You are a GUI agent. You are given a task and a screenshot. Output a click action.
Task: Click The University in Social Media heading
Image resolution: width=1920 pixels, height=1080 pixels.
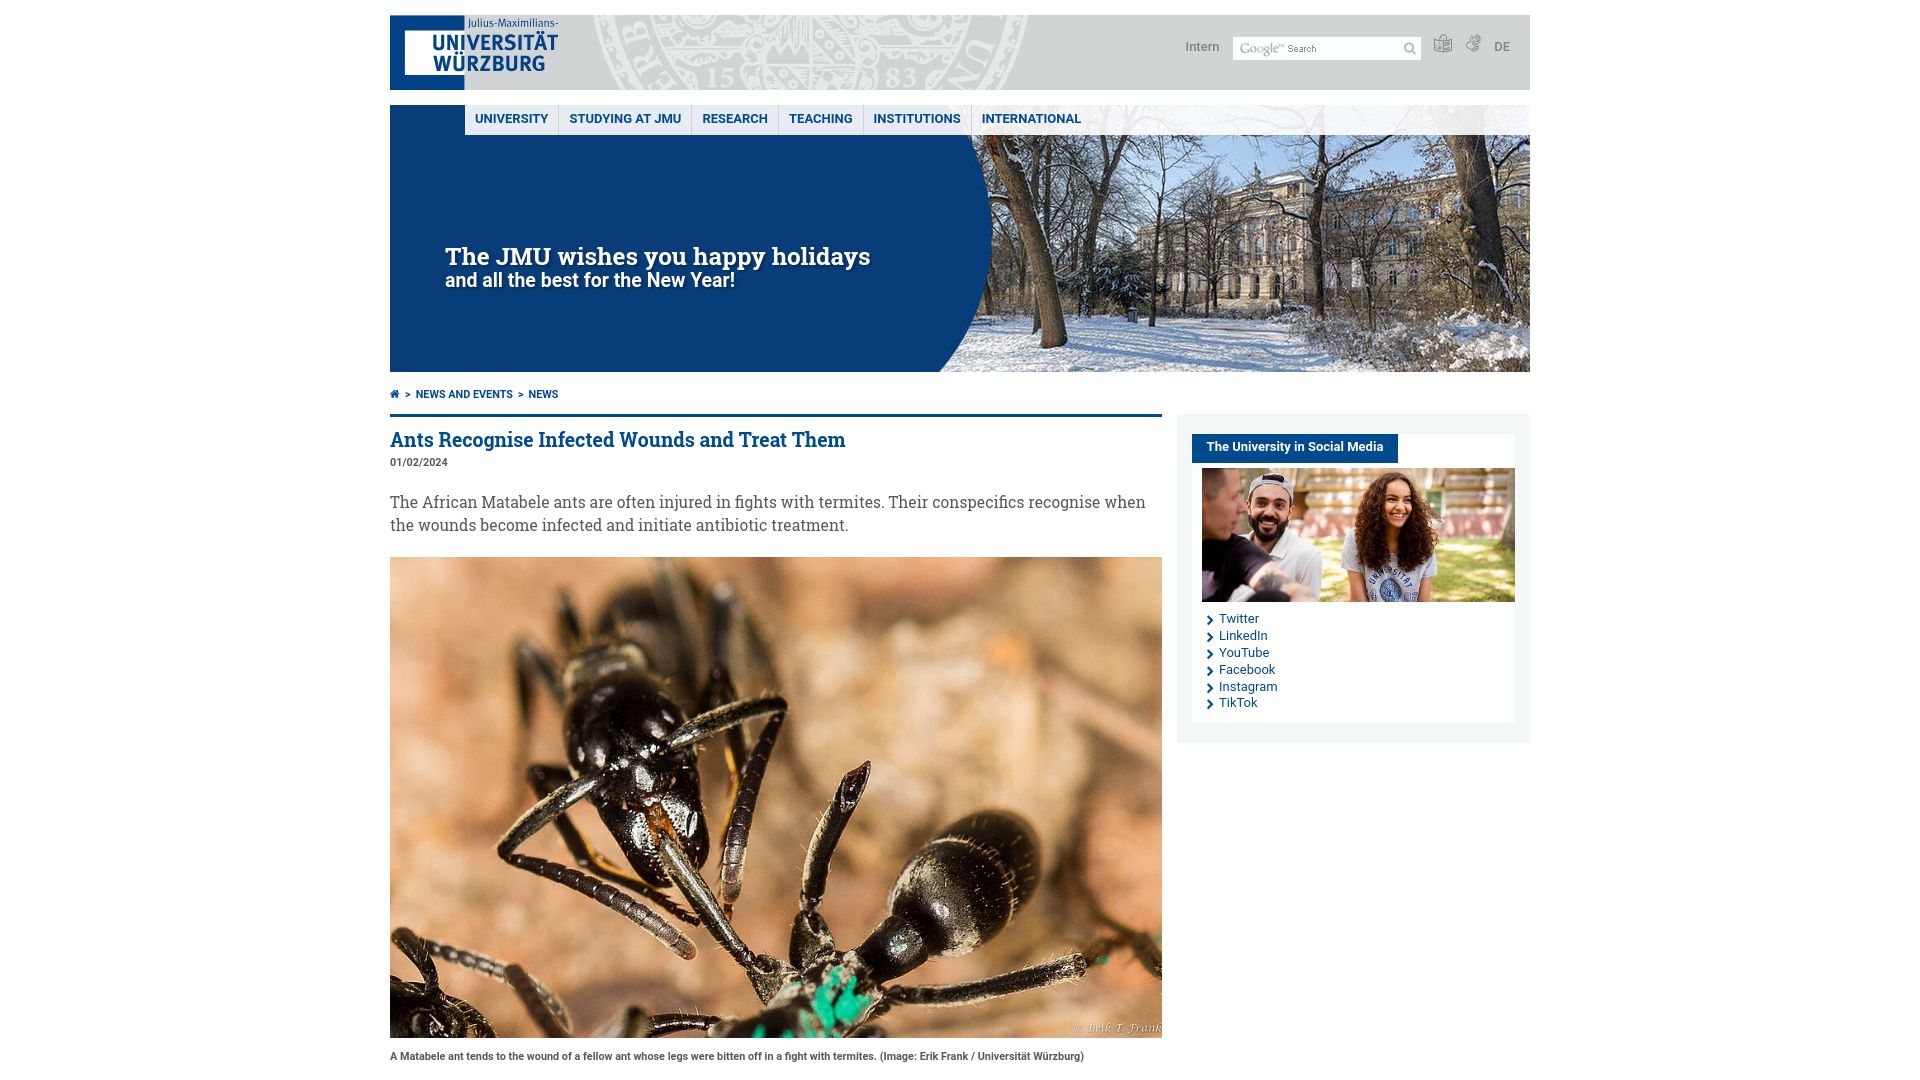coord(1295,448)
